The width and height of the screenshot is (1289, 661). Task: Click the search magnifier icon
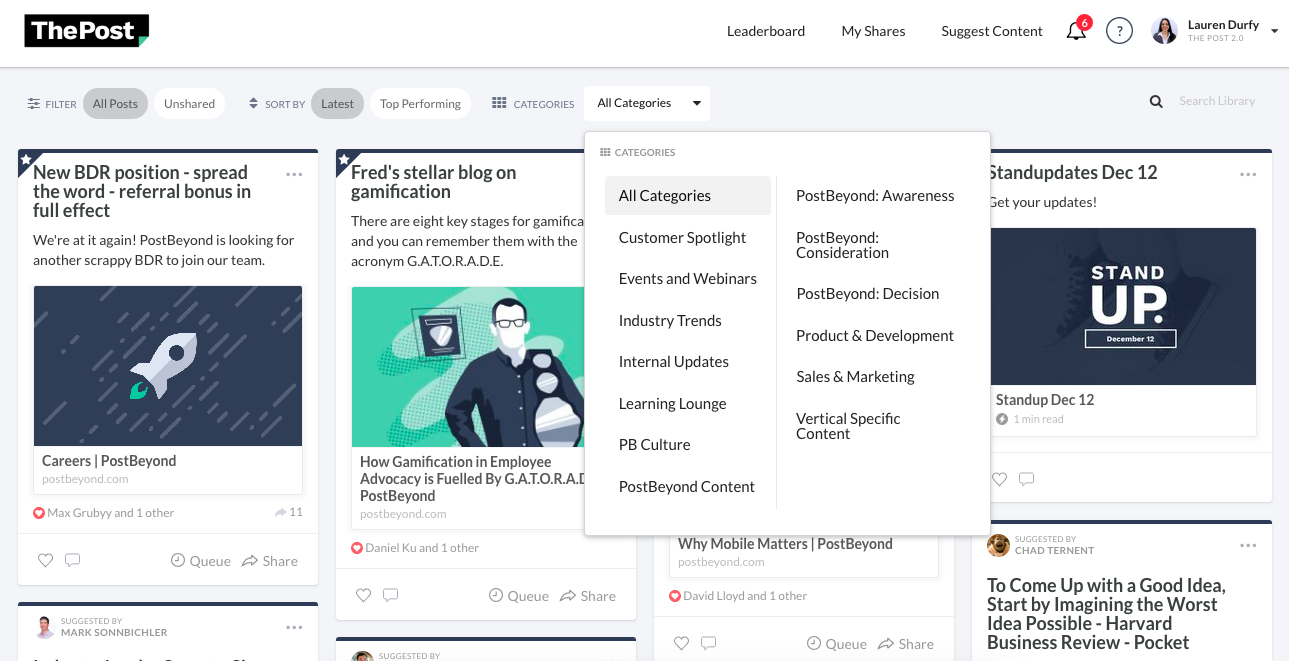coord(1156,101)
